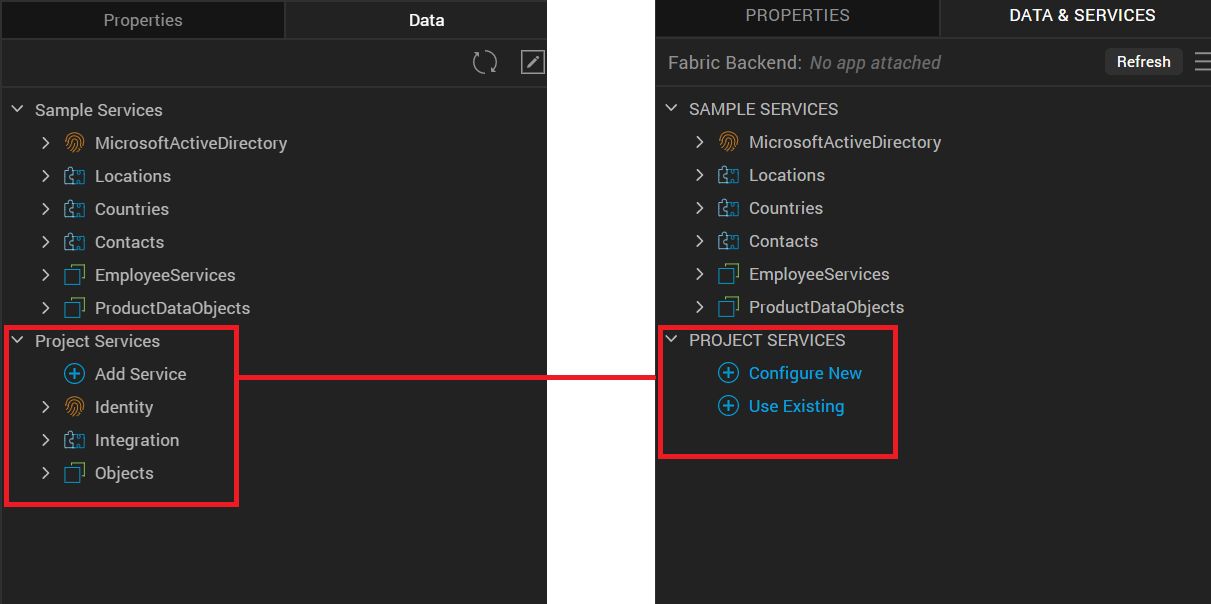Click the circular refresh icon in Data panel
The height and width of the screenshot is (604, 1211).
pos(485,63)
